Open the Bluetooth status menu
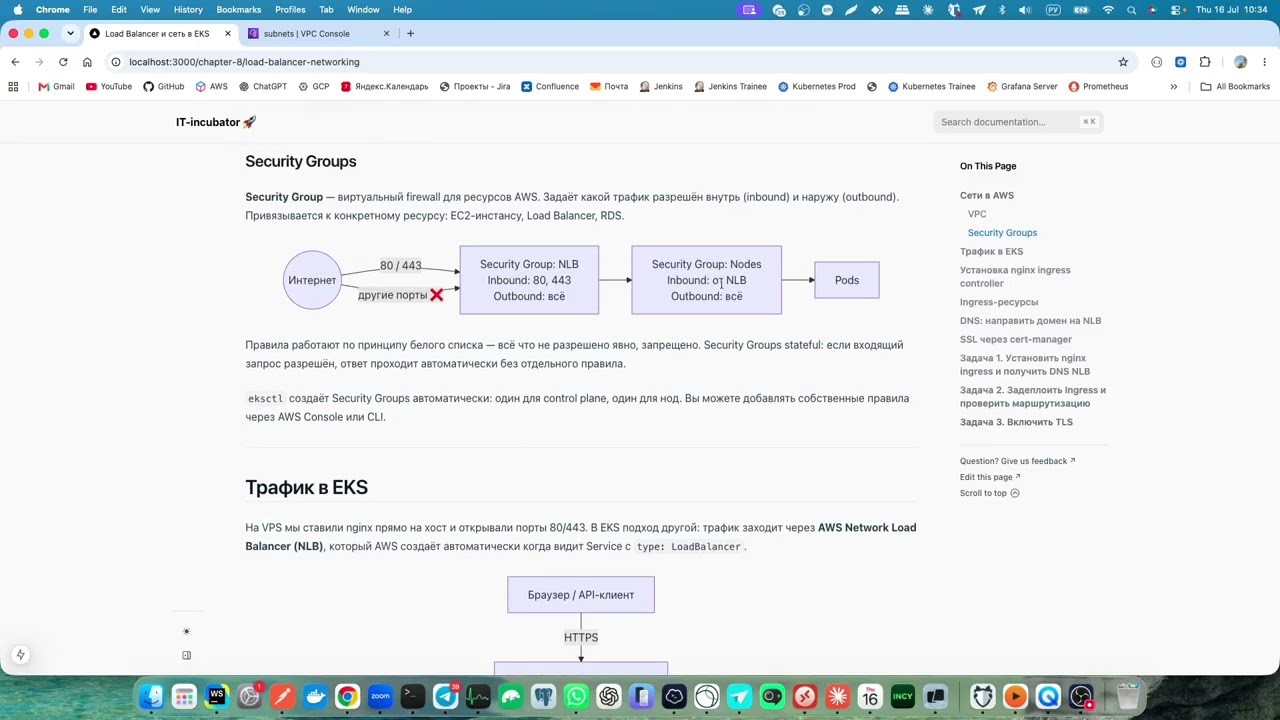 click(x=1004, y=10)
